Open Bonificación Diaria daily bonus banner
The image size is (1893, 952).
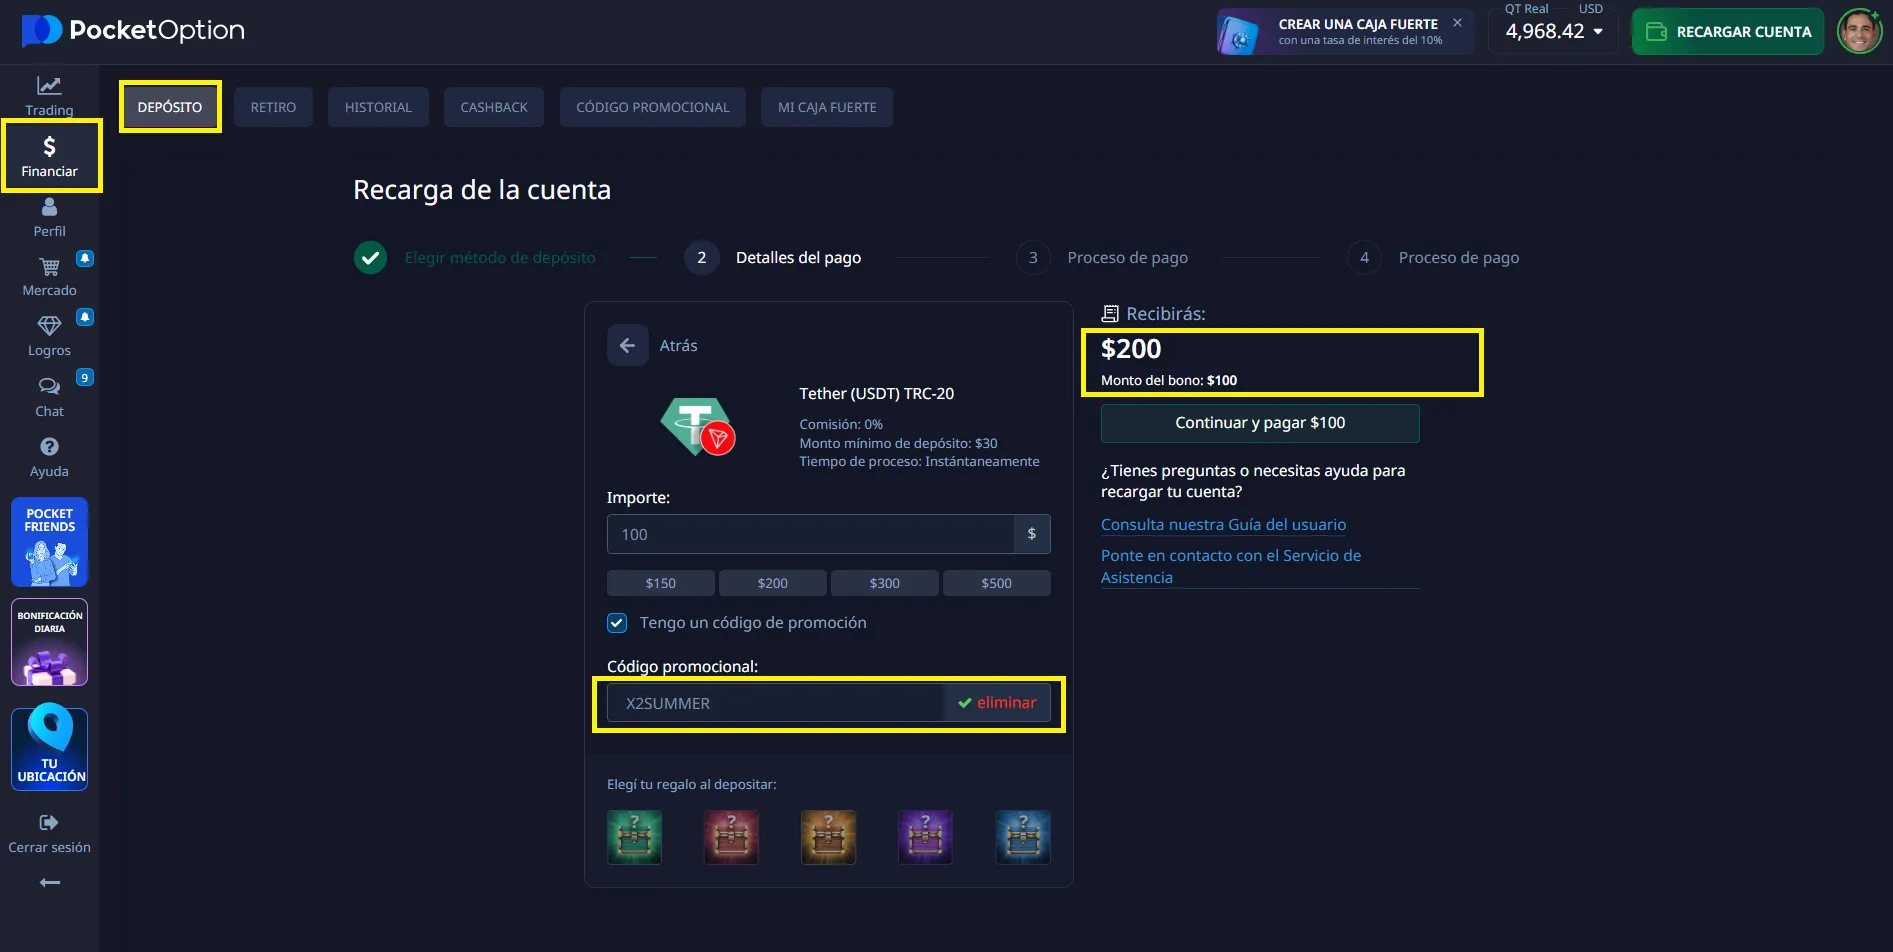click(50, 642)
